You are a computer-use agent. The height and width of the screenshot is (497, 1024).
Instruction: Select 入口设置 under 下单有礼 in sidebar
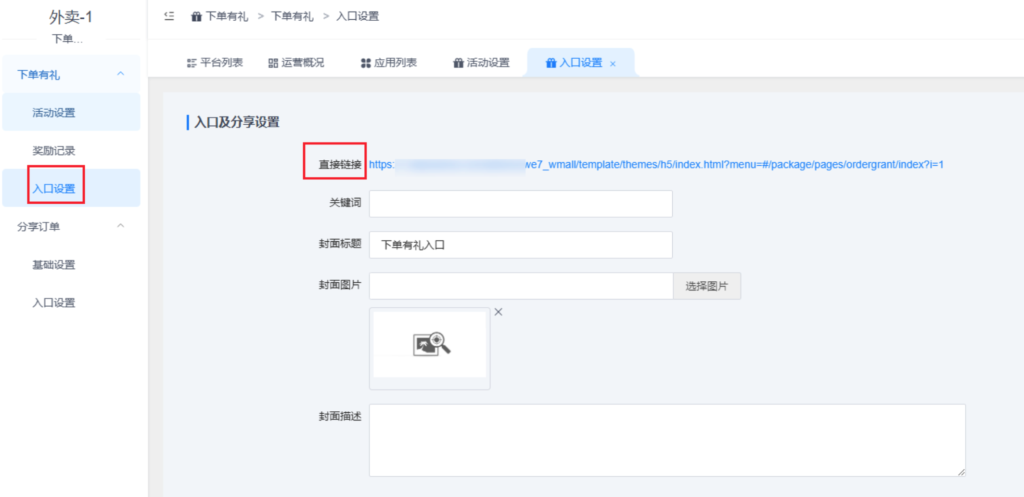tap(54, 188)
